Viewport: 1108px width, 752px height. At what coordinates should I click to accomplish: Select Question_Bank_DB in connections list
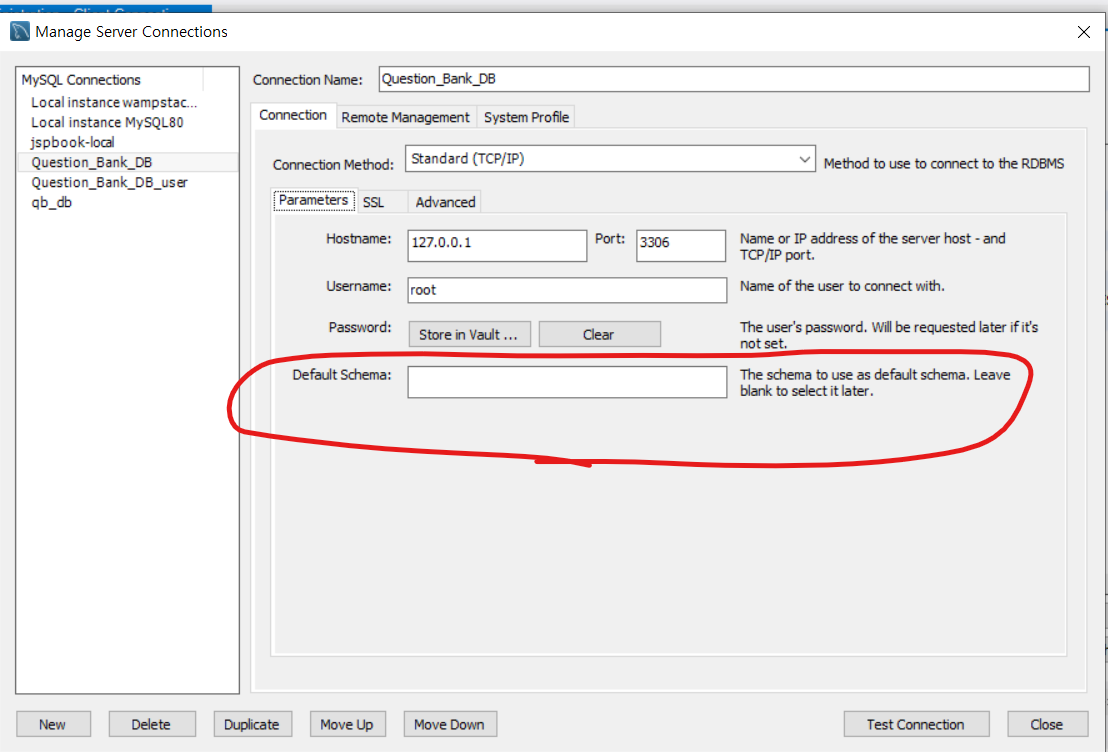tap(127, 163)
